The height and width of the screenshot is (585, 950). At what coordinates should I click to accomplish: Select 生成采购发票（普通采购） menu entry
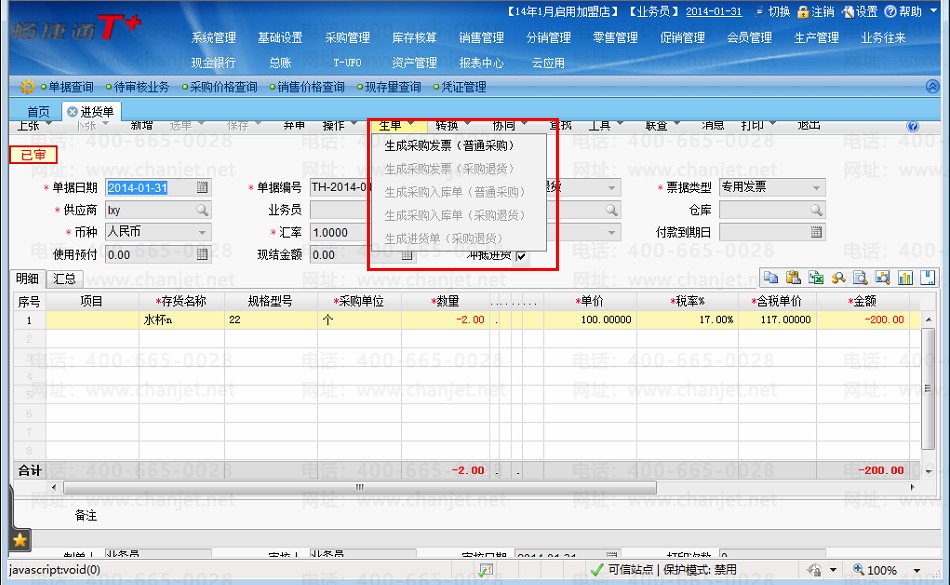coord(449,145)
